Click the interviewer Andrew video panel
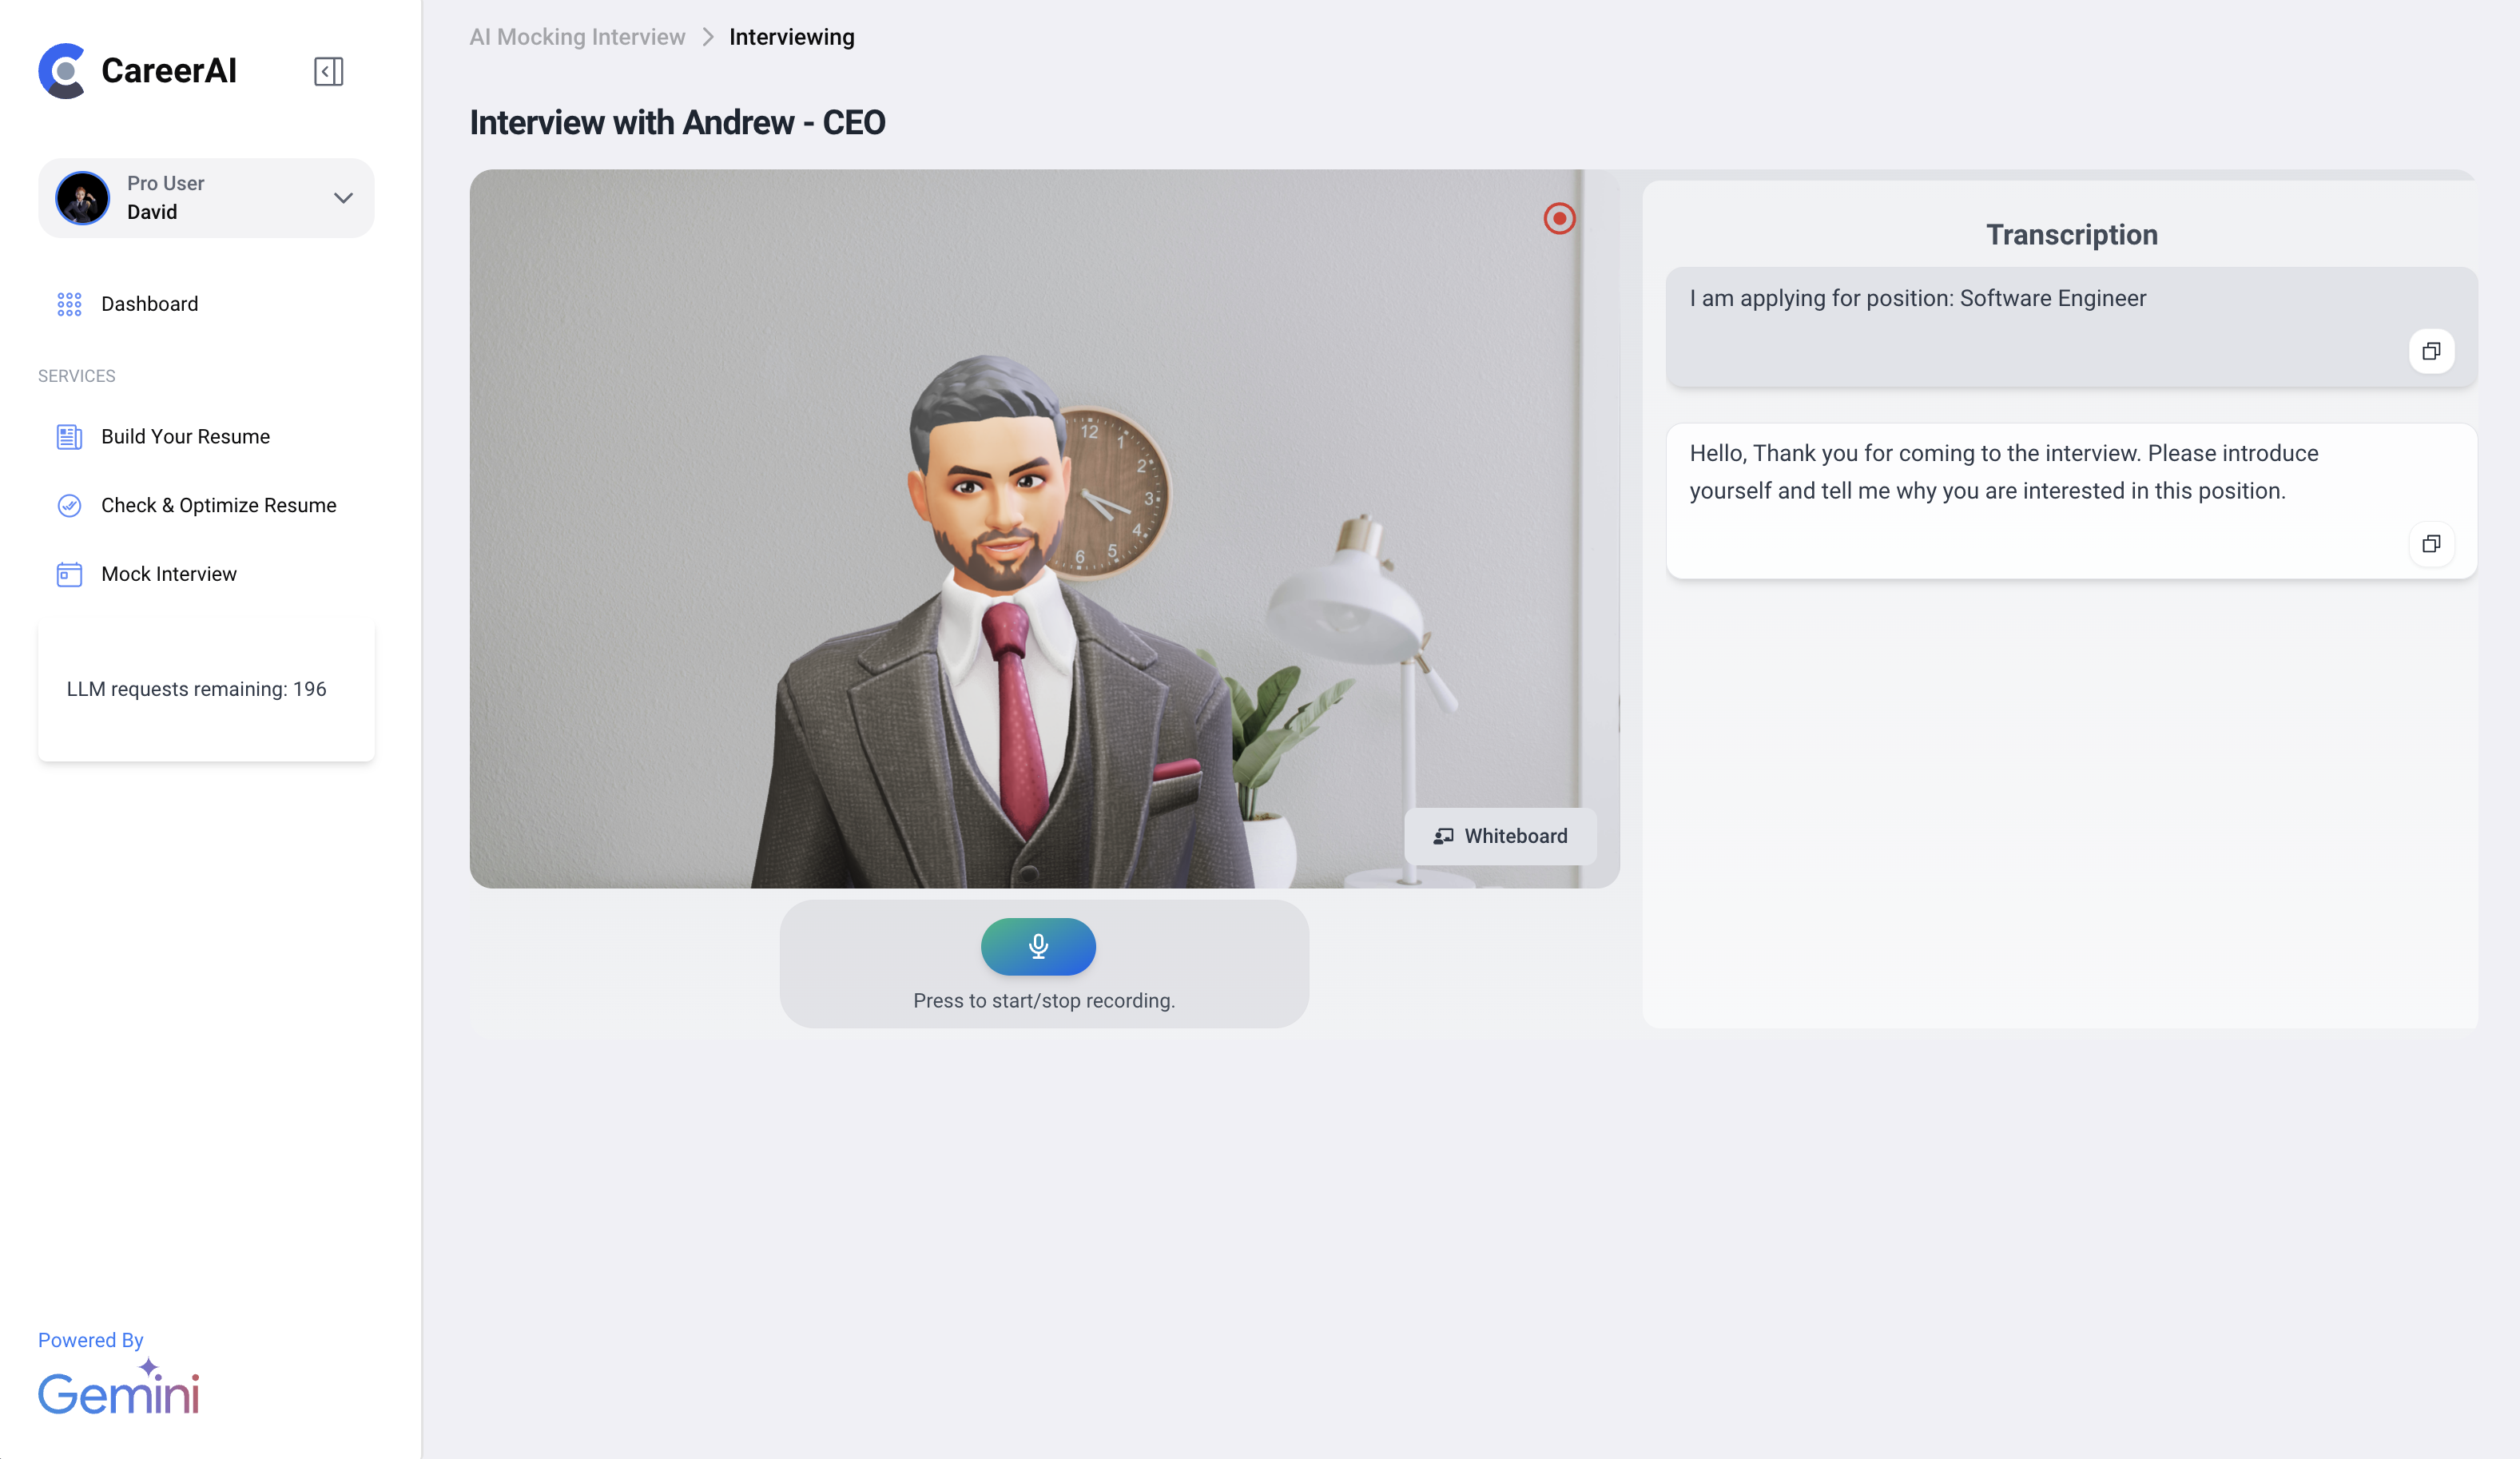Image resolution: width=2520 pixels, height=1459 pixels. [x=1044, y=528]
